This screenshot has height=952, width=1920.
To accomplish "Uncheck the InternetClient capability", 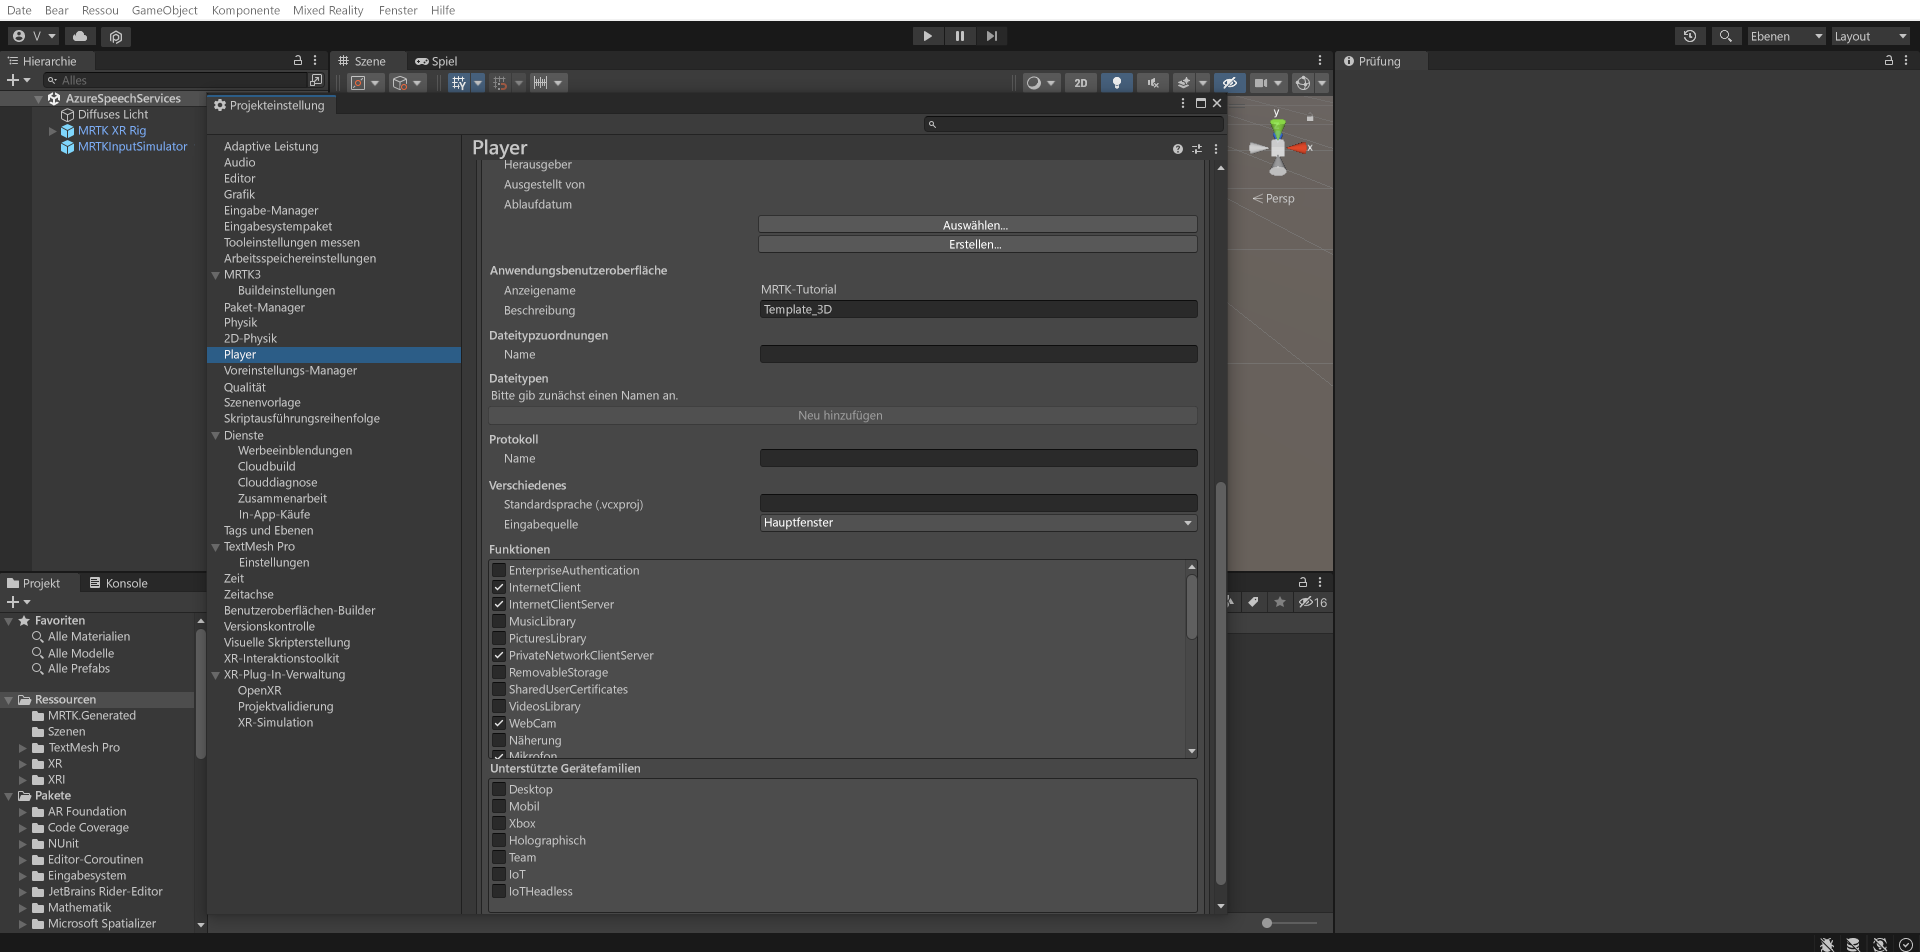I will click(x=499, y=587).
